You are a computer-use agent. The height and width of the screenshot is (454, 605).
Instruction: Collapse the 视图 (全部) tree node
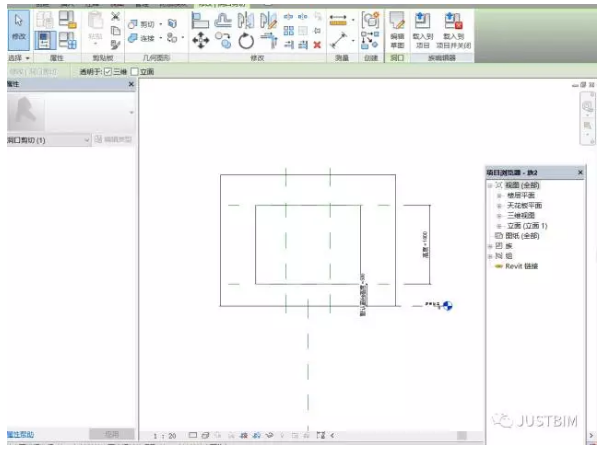pos(490,186)
